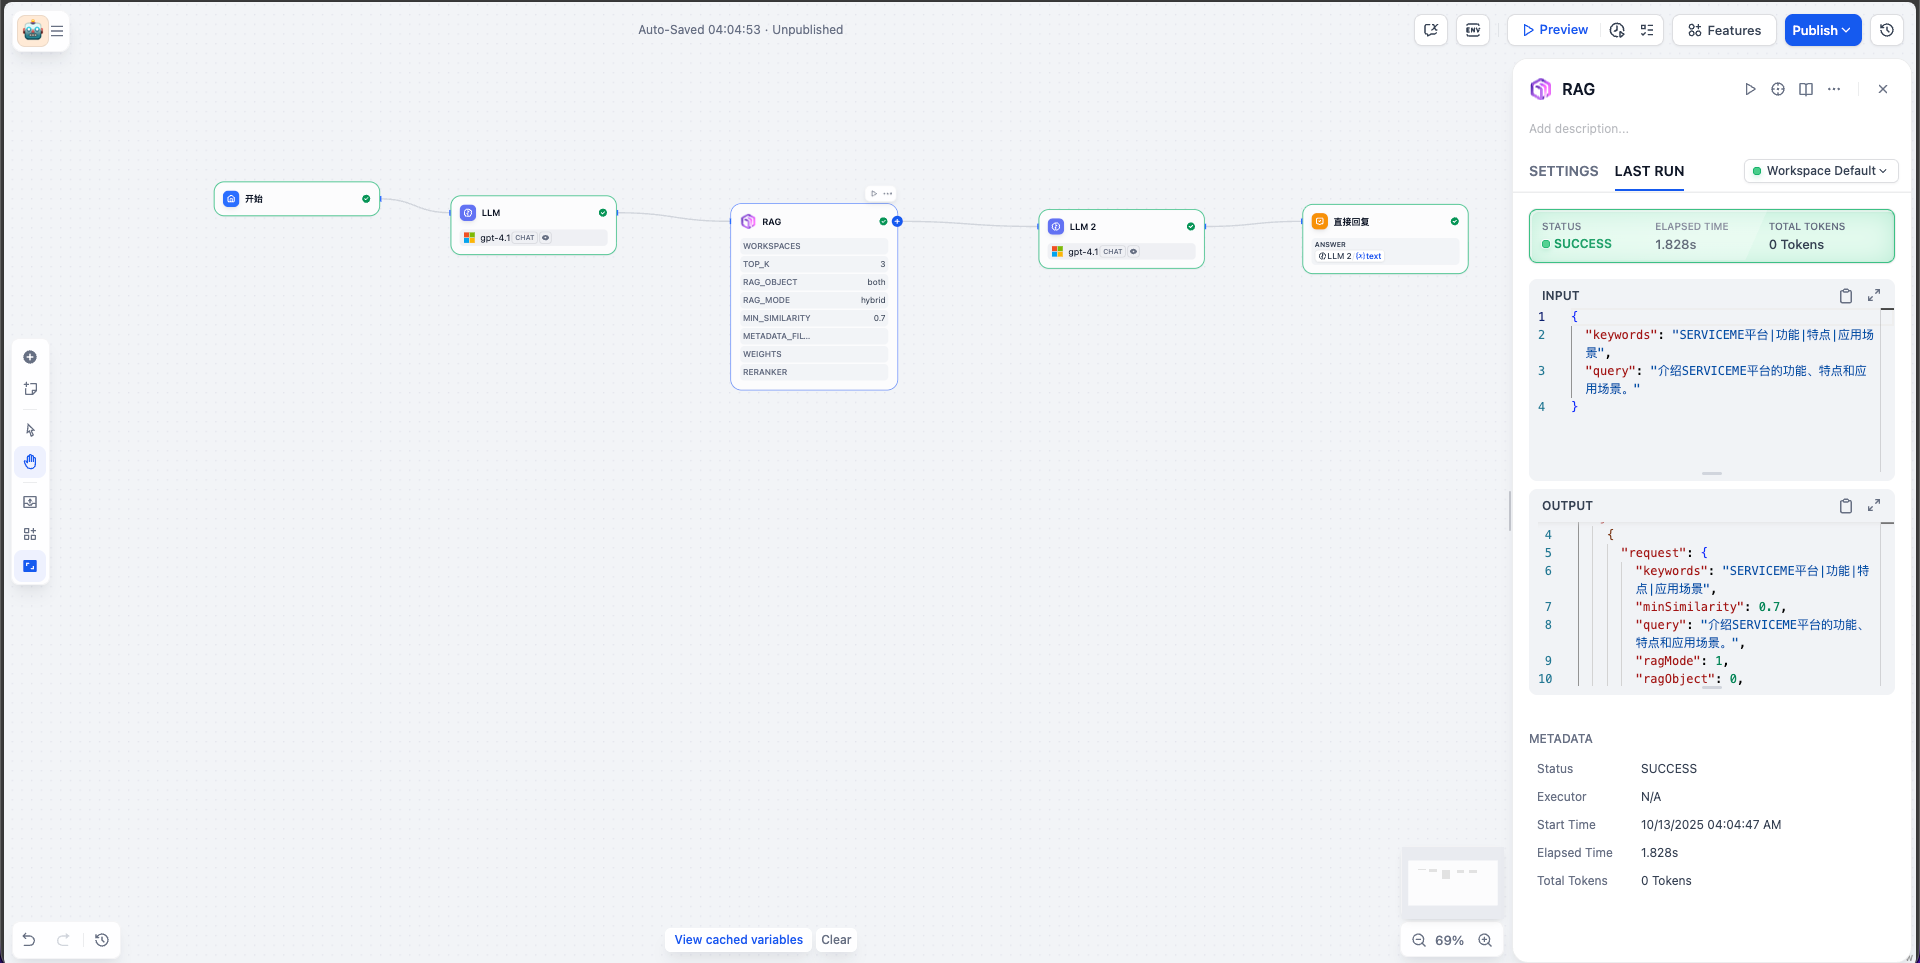This screenshot has height=963, width=1920.
Task: Expand the Workspace Default selector
Action: click(x=1821, y=171)
